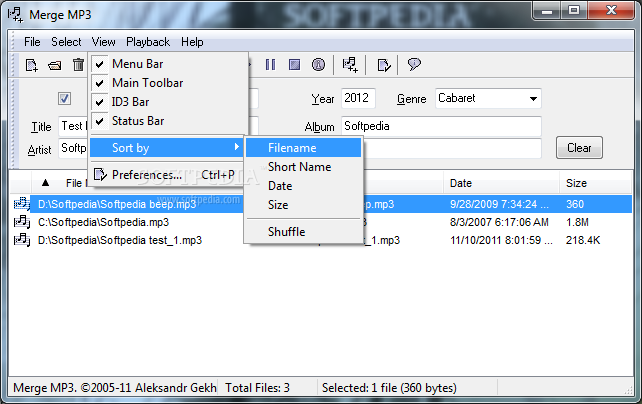This screenshot has width=642, height=404.
Task: Click the add files toolbar icon
Action: pos(32,65)
